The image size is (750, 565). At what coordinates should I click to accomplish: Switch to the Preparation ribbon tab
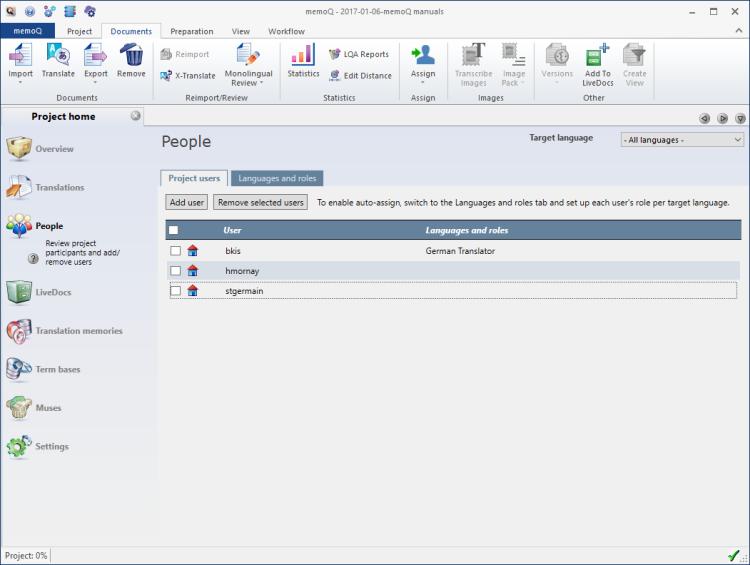[191, 31]
